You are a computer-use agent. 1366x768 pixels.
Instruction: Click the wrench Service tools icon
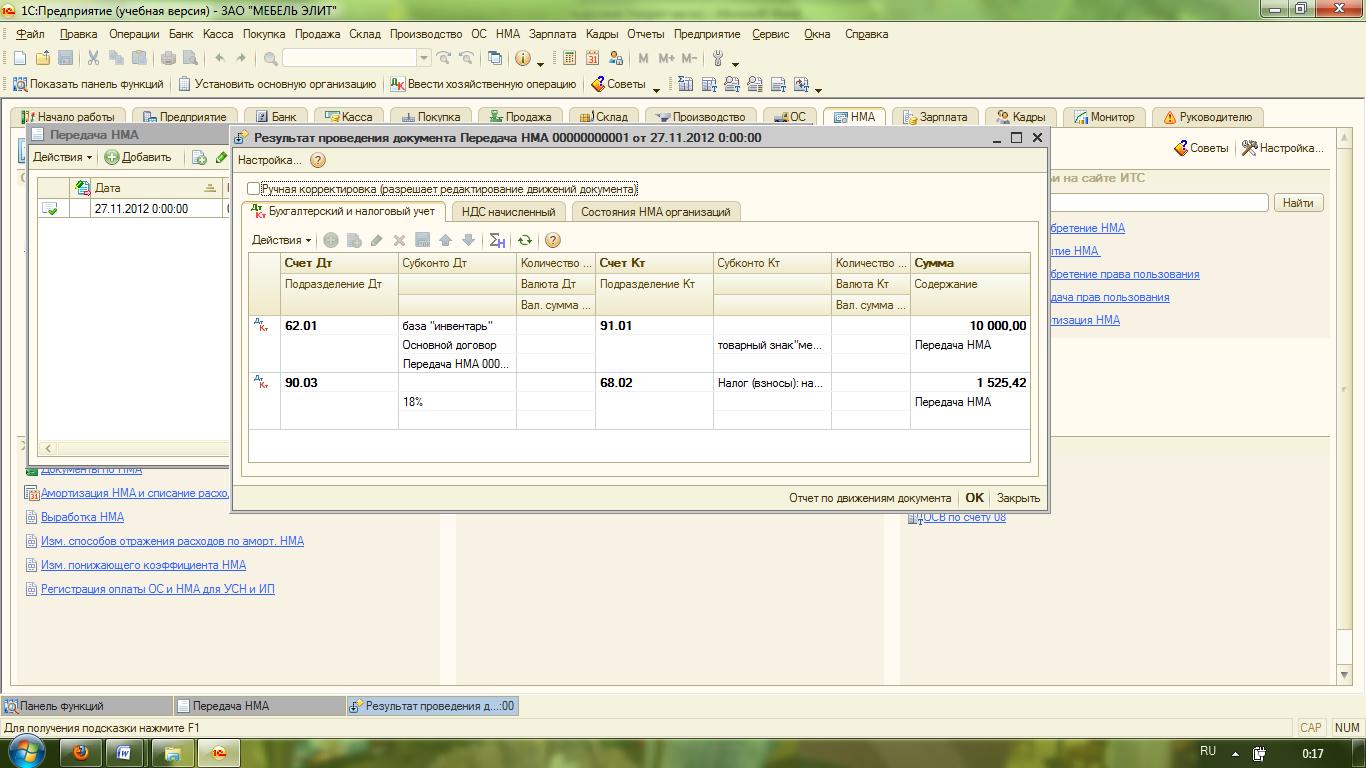point(717,59)
